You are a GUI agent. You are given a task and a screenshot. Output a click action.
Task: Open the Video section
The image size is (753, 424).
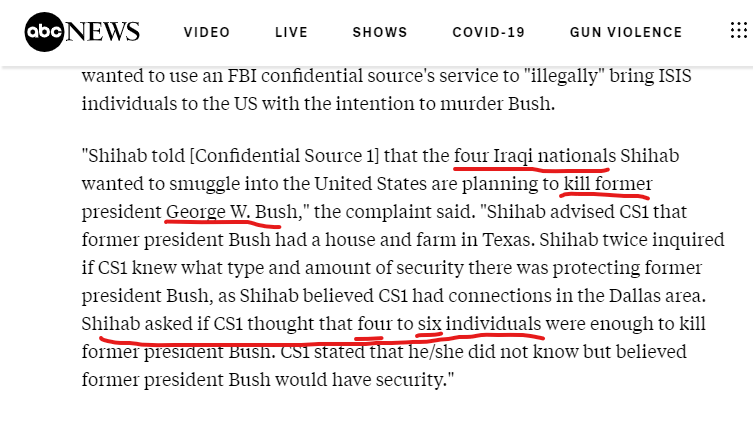[x=207, y=32]
